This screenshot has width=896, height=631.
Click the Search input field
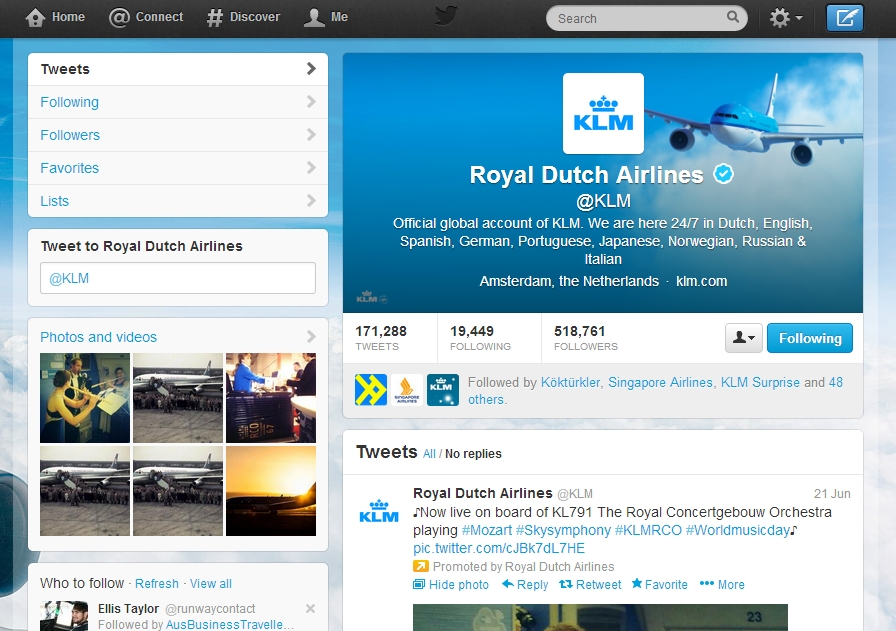pyautogui.click(x=647, y=18)
